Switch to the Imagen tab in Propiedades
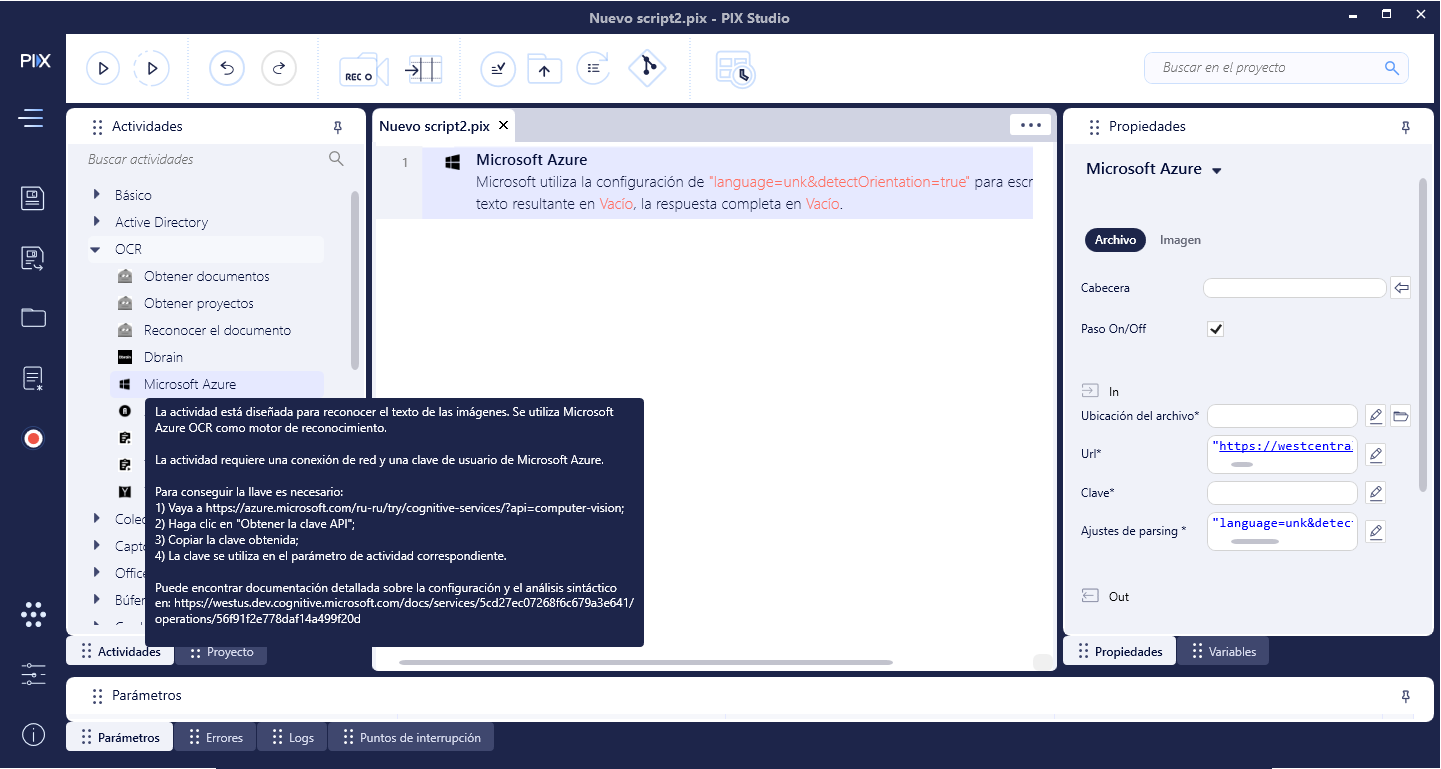The height and width of the screenshot is (769, 1441). click(1180, 240)
